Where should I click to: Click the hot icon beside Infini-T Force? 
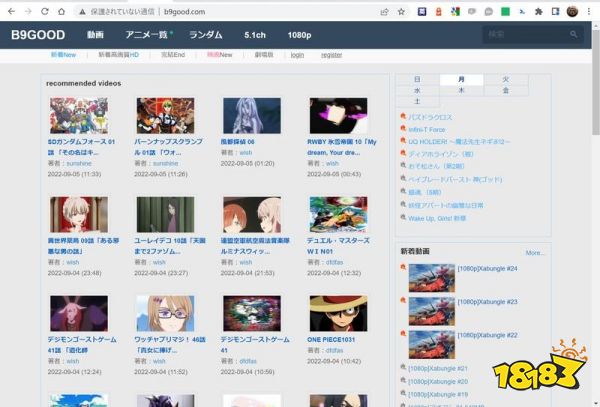[403, 128]
